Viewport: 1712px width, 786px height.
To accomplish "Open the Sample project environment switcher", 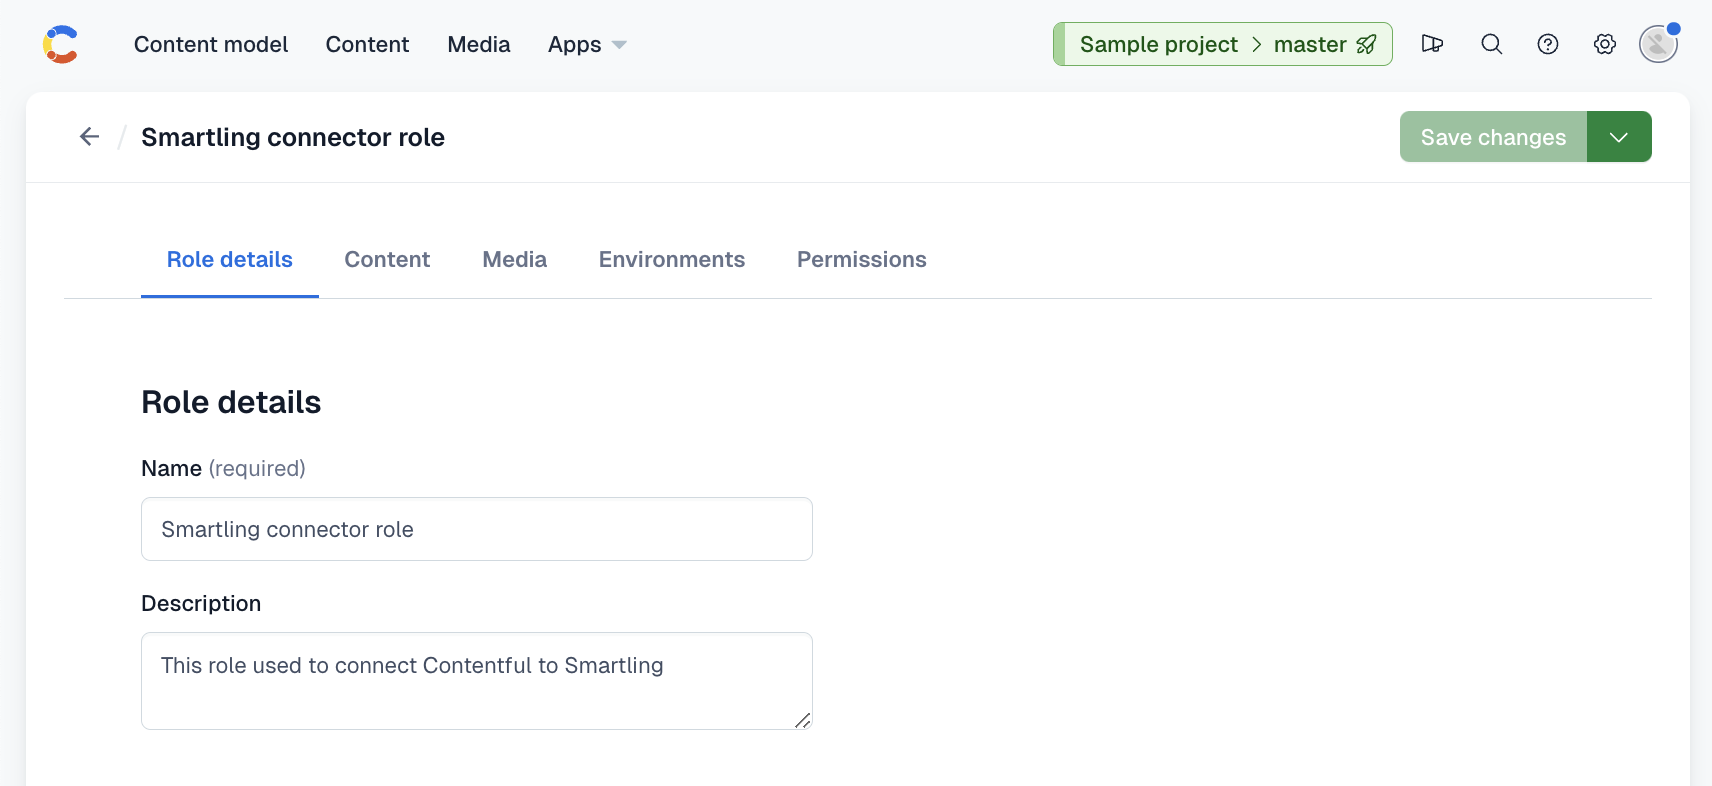I will [x=1222, y=44].
